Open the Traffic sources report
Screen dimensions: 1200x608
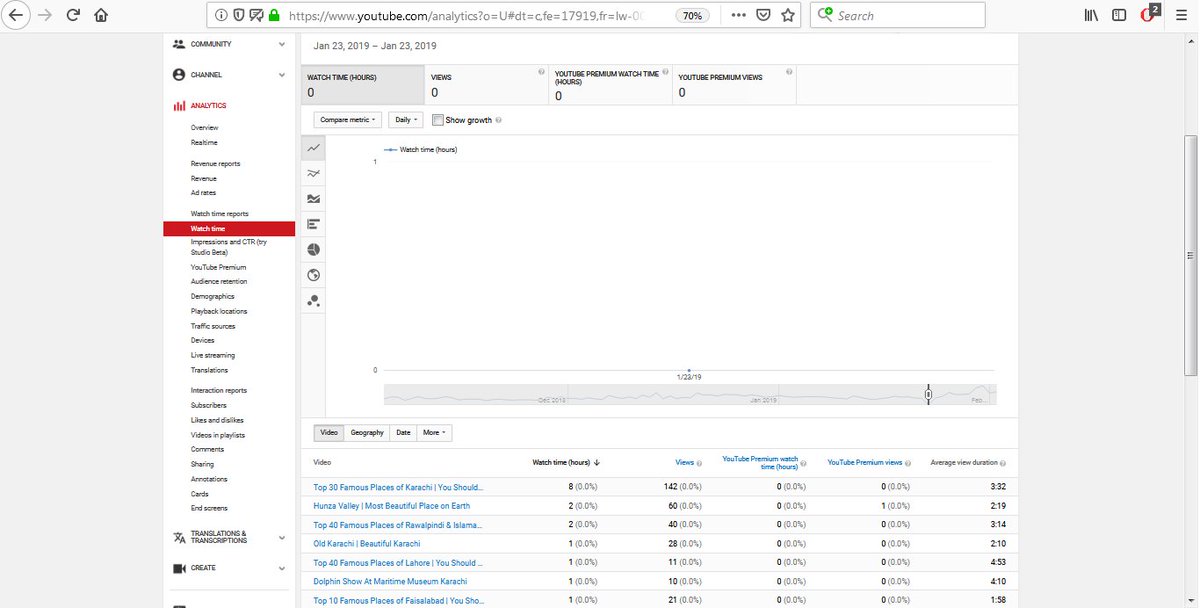[212, 326]
